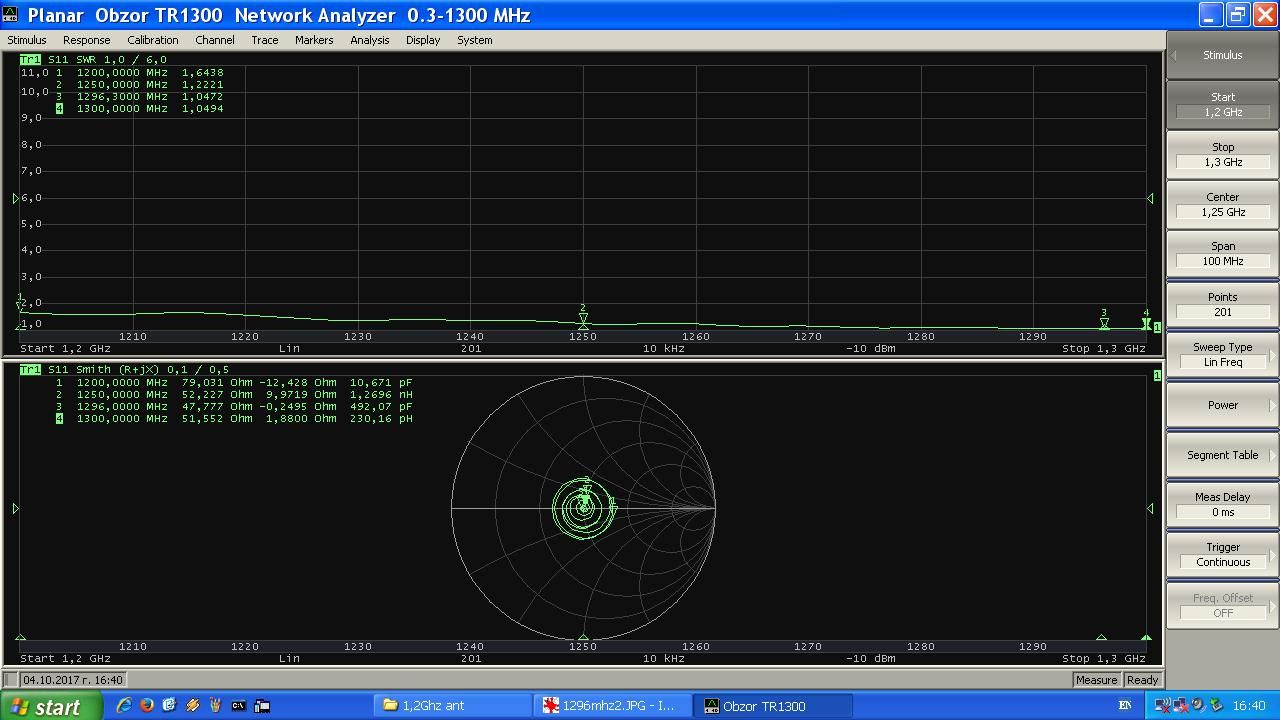Edit the Start frequency 1,2 GHz field

coord(1222,112)
